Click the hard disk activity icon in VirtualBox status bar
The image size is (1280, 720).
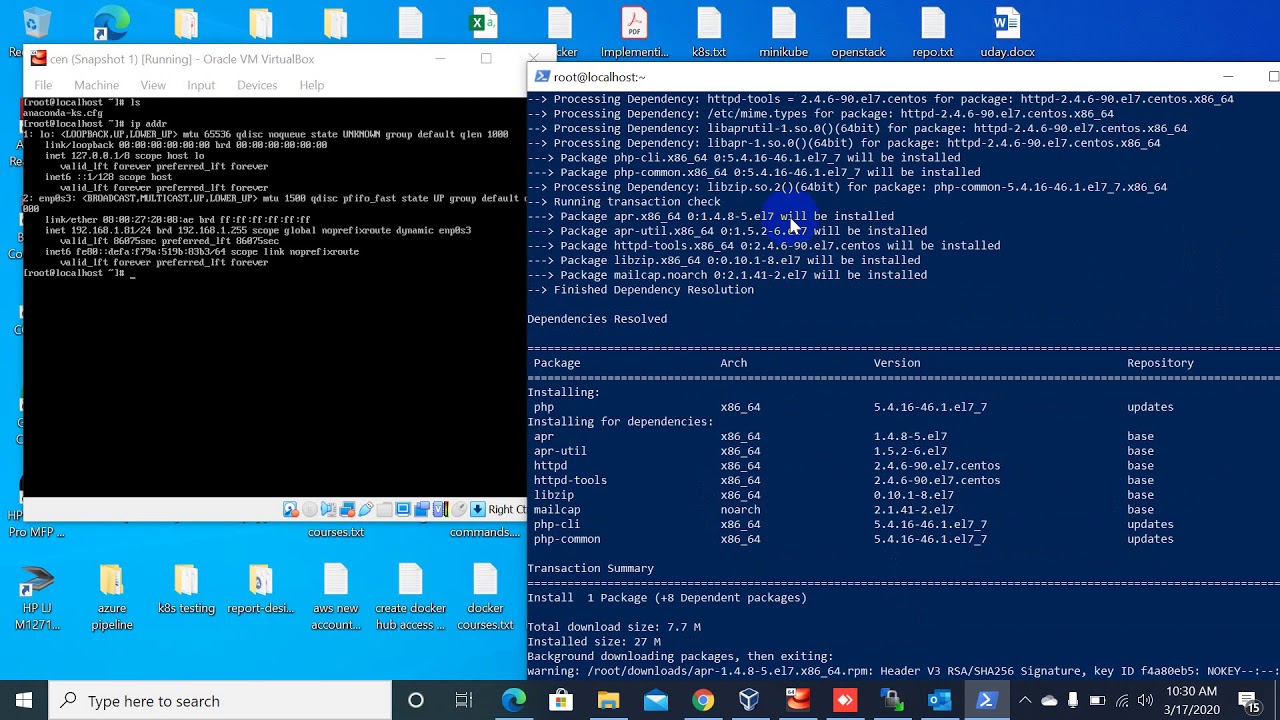pyautogui.click(x=291, y=509)
